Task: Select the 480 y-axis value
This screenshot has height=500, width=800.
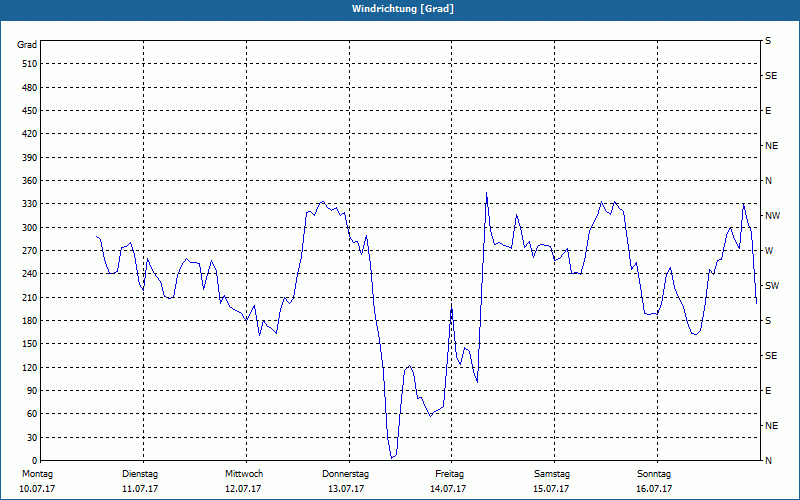Action: click(x=30, y=88)
